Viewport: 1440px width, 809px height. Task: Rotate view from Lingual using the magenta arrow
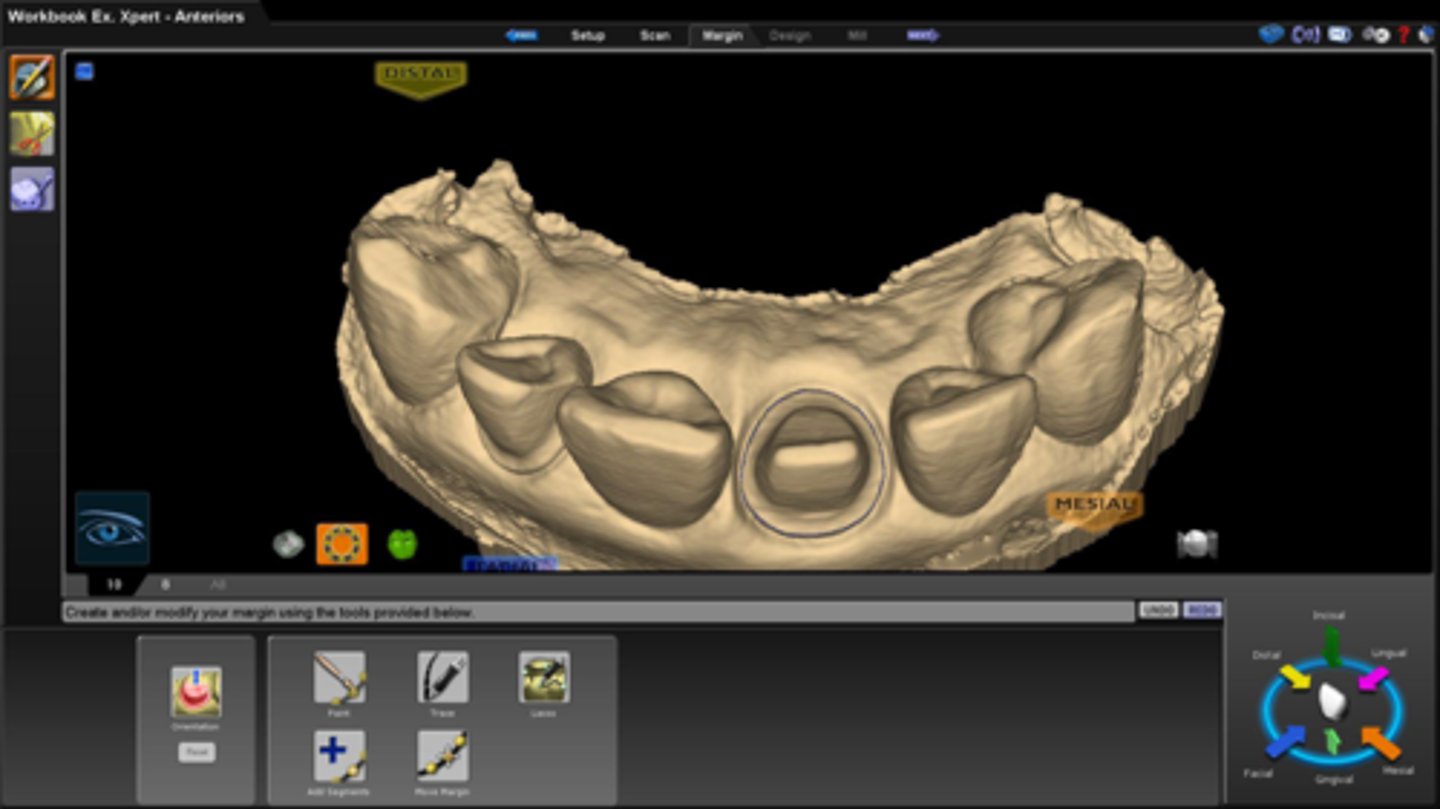[1373, 679]
